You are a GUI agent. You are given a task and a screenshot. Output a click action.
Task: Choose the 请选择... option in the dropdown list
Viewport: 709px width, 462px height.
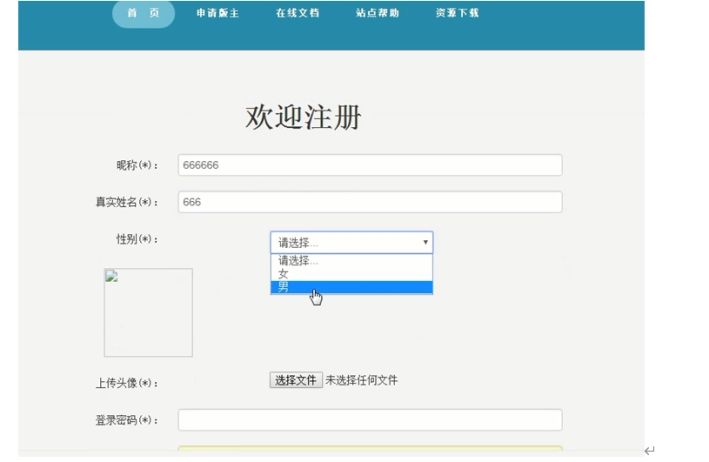coord(351,260)
